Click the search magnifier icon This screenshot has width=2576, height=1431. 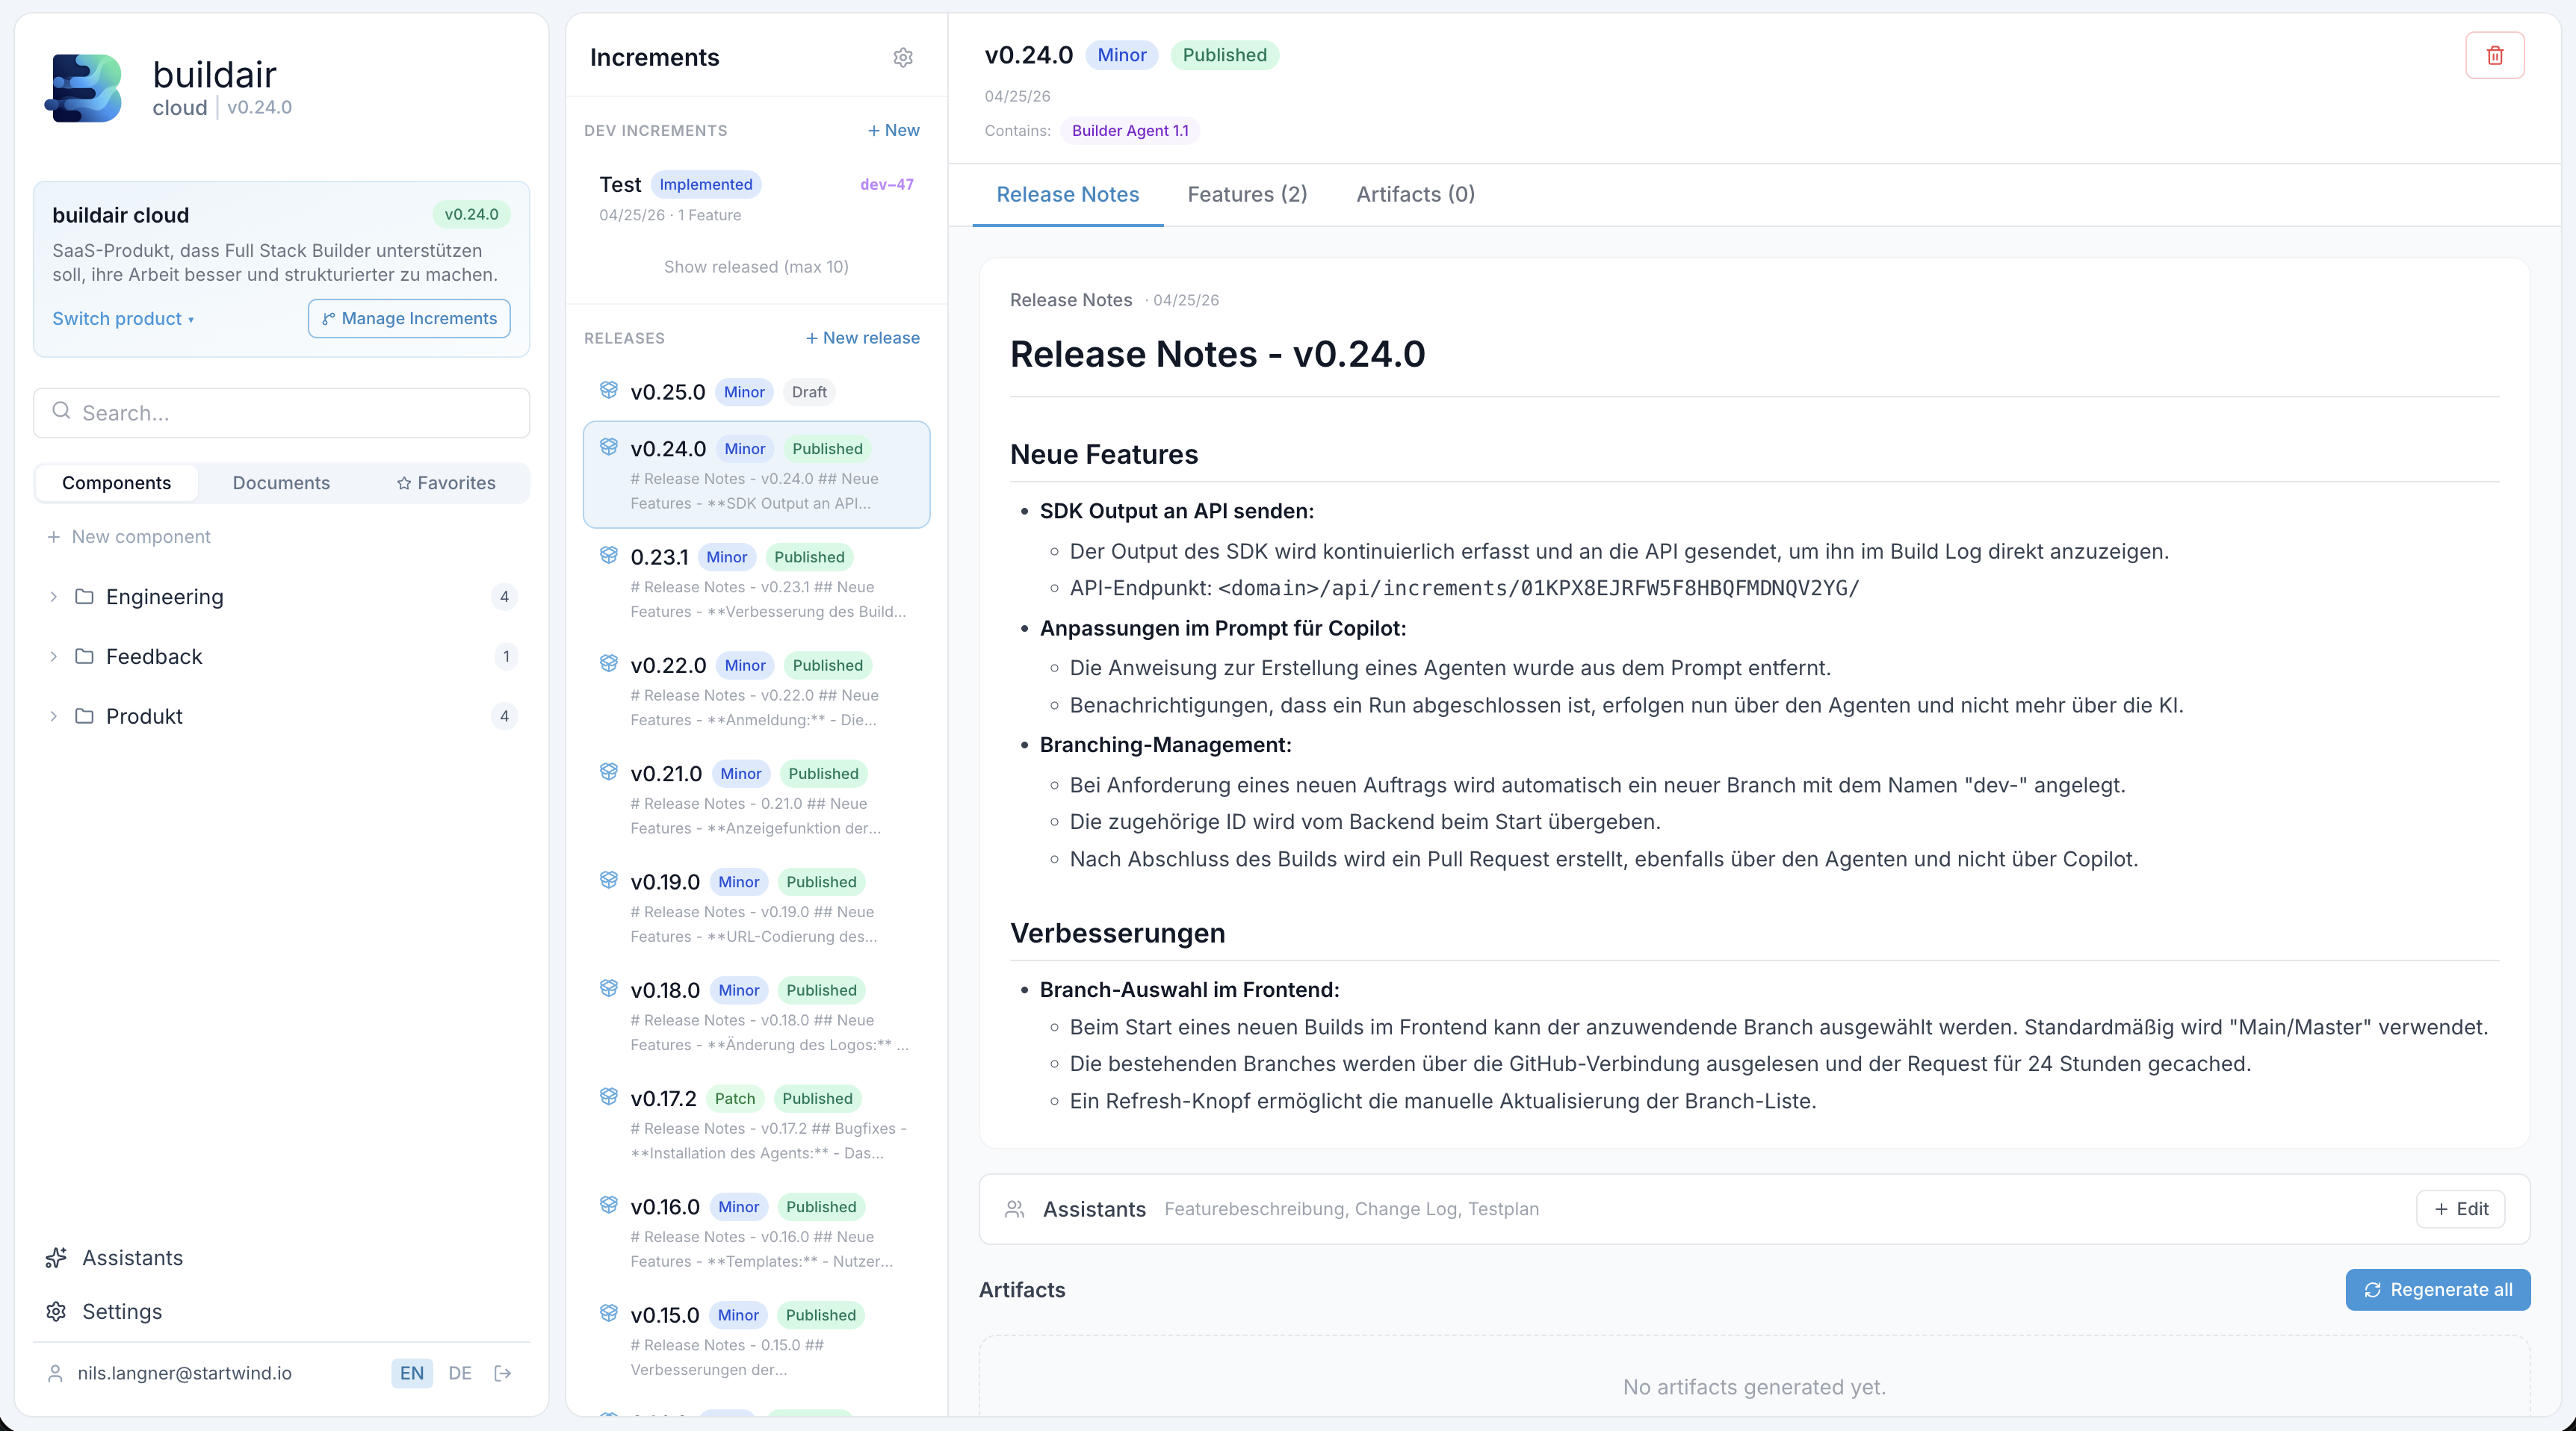click(x=62, y=411)
